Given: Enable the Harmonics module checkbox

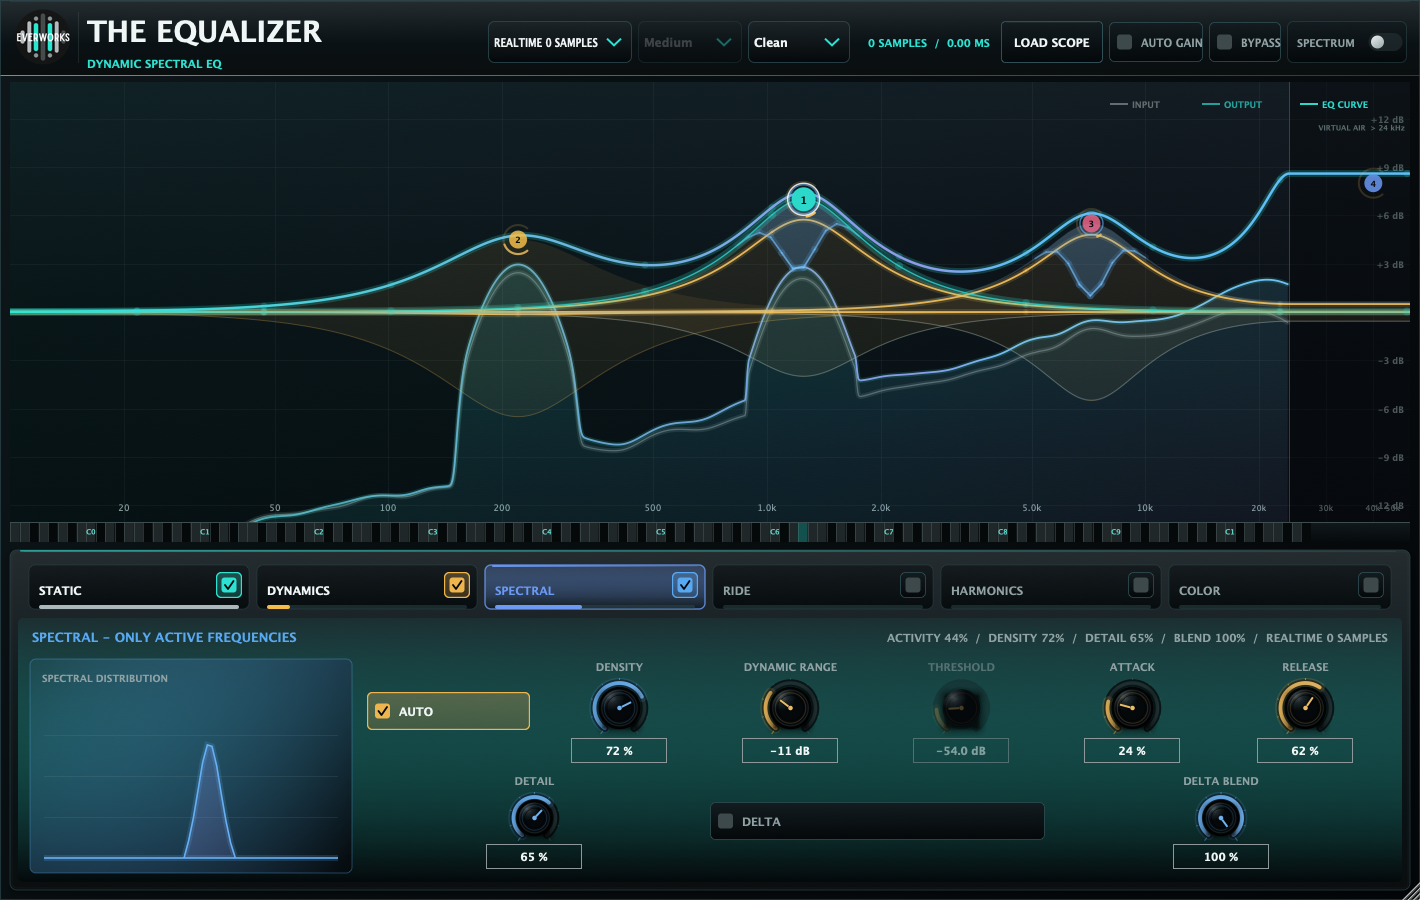Looking at the screenshot, I should [x=1141, y=585].
